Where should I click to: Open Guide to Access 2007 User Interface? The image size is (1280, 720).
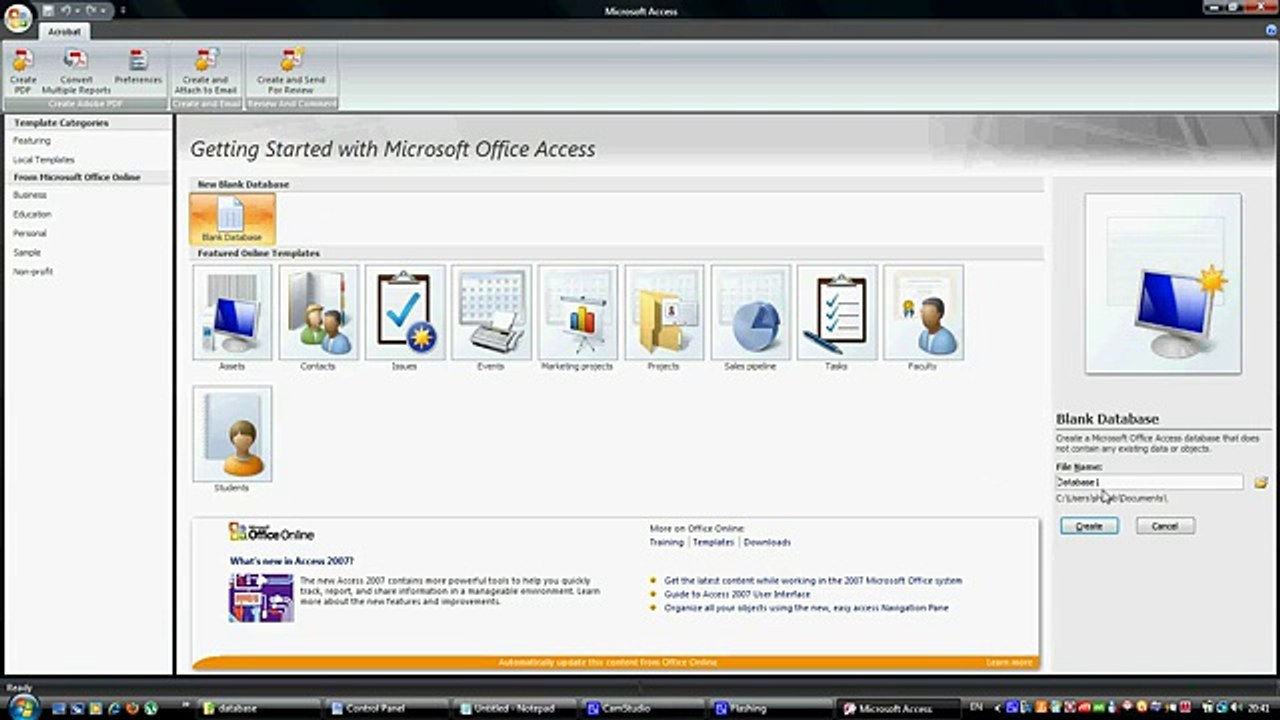[x=737, y=594]
